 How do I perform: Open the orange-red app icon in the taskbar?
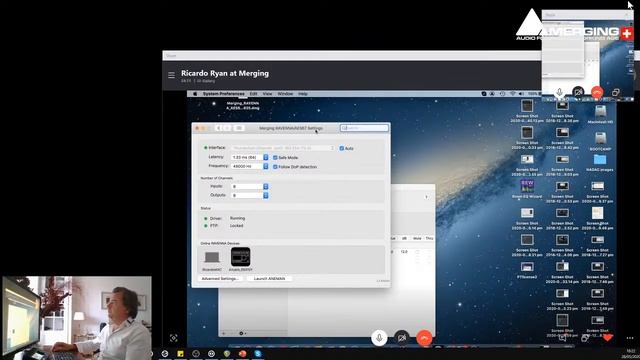click(x=242, y=353)
